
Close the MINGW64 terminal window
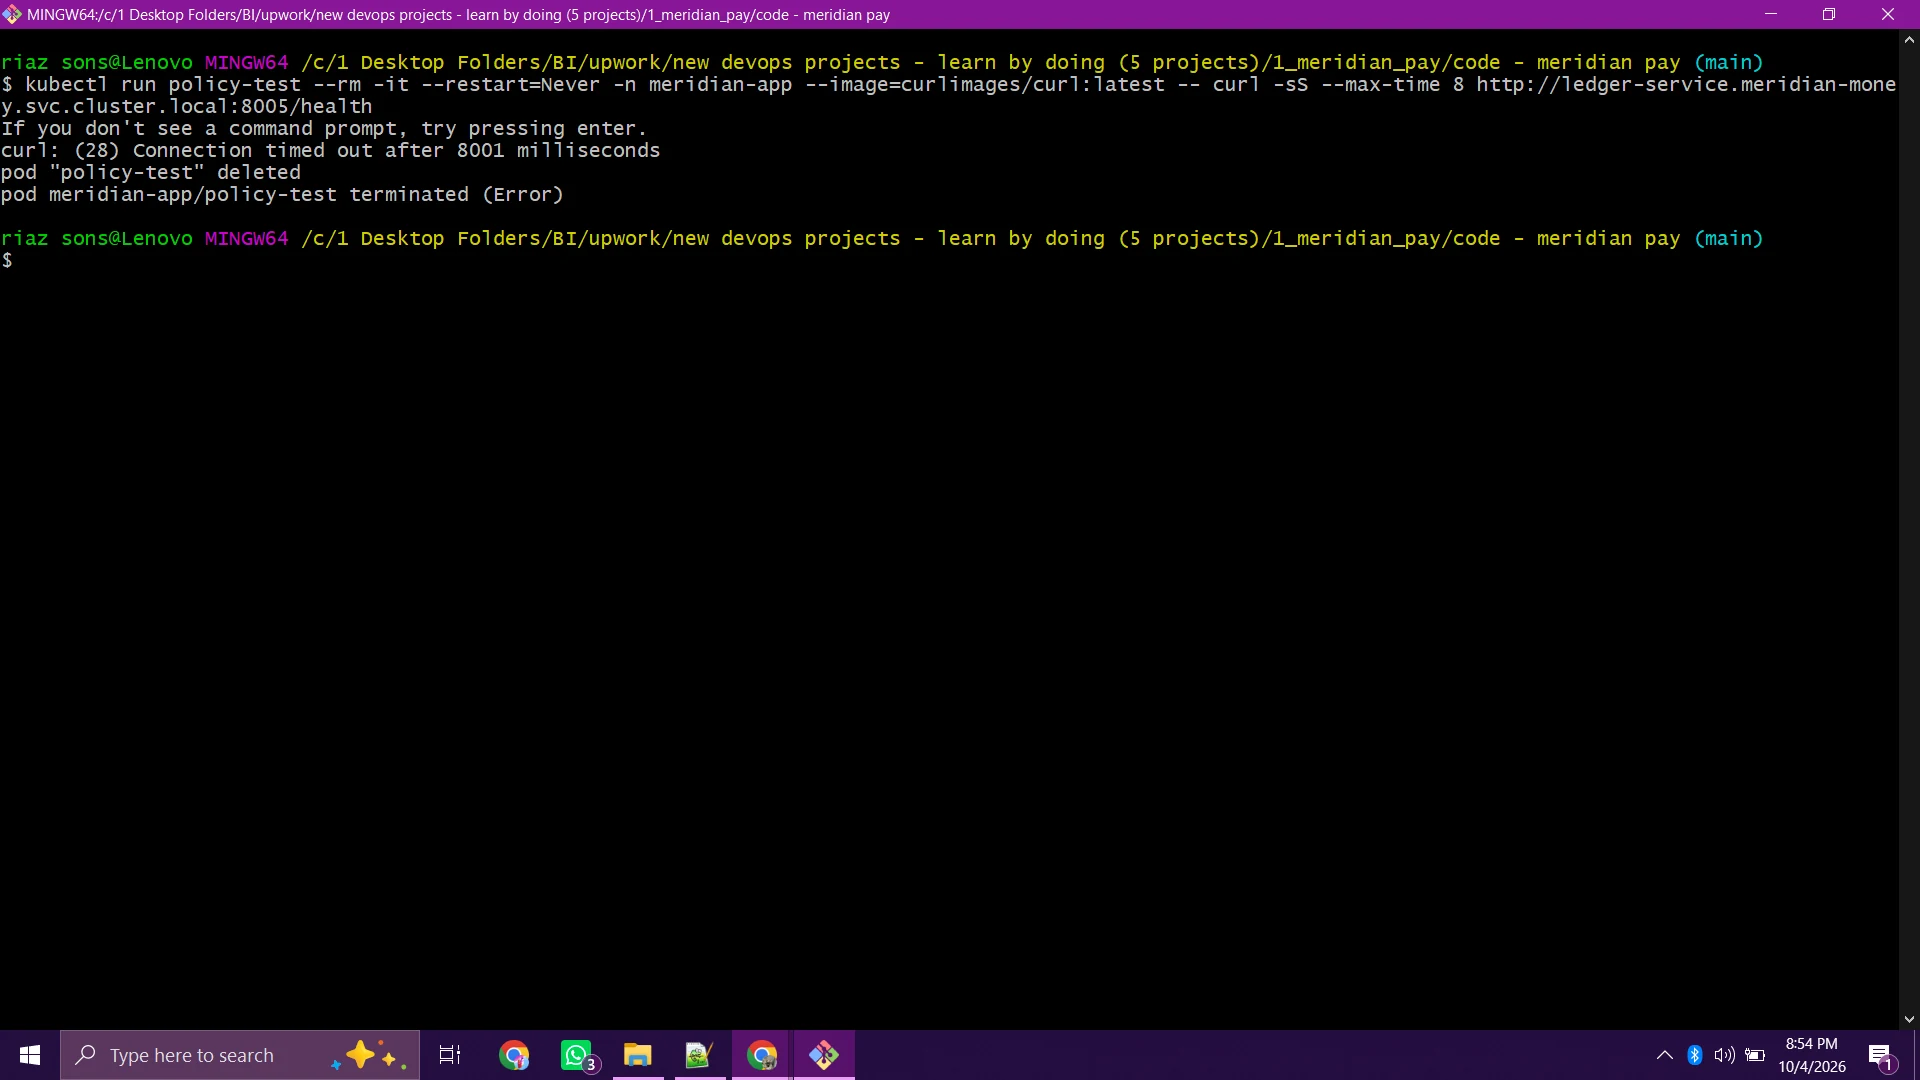coord(1888,14)
